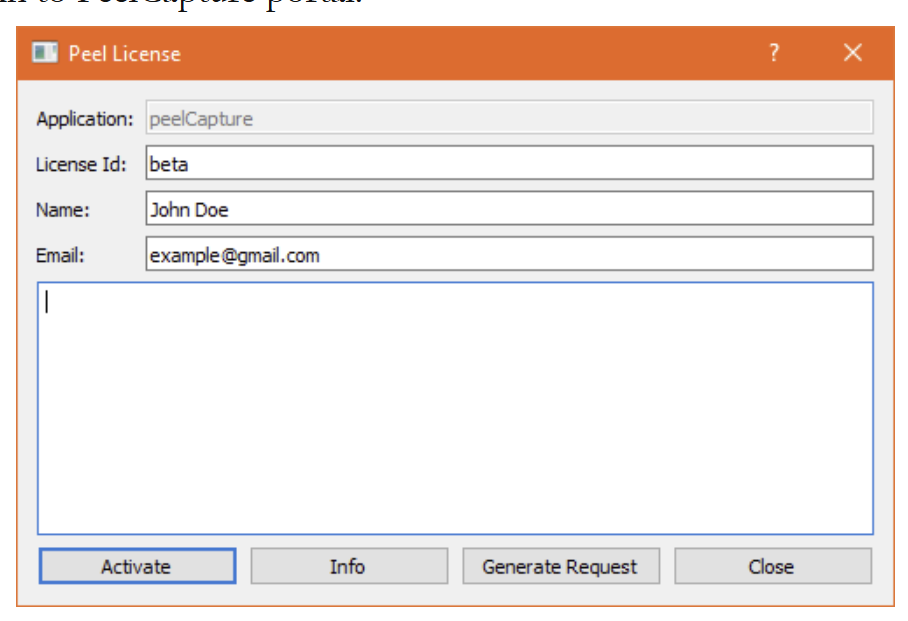Click the "License Id:" label
Screen dimensions: 908x621
pos(80,165)
